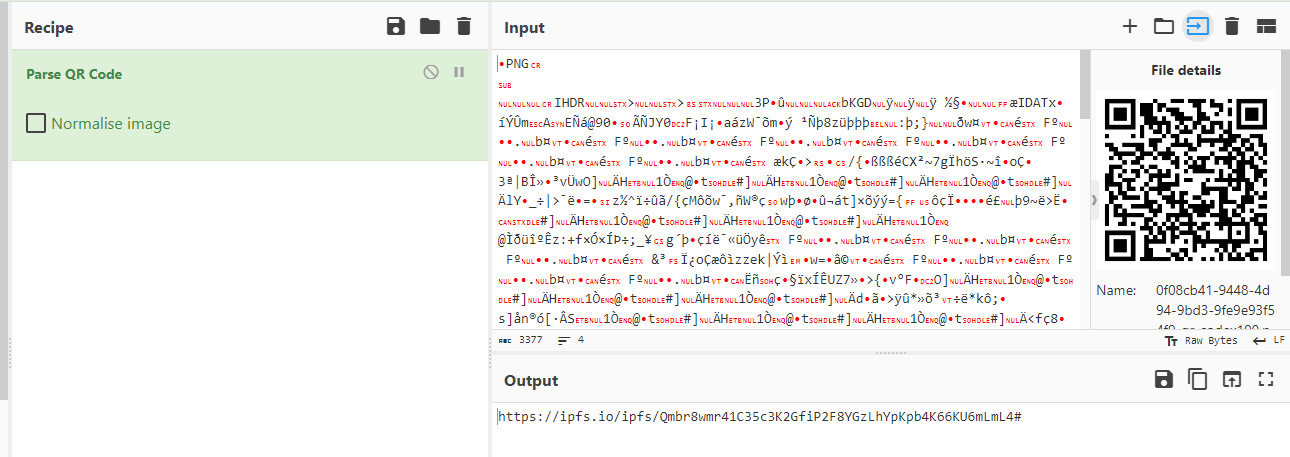
Task: Open folder as input
Action: pos(1163,27)
